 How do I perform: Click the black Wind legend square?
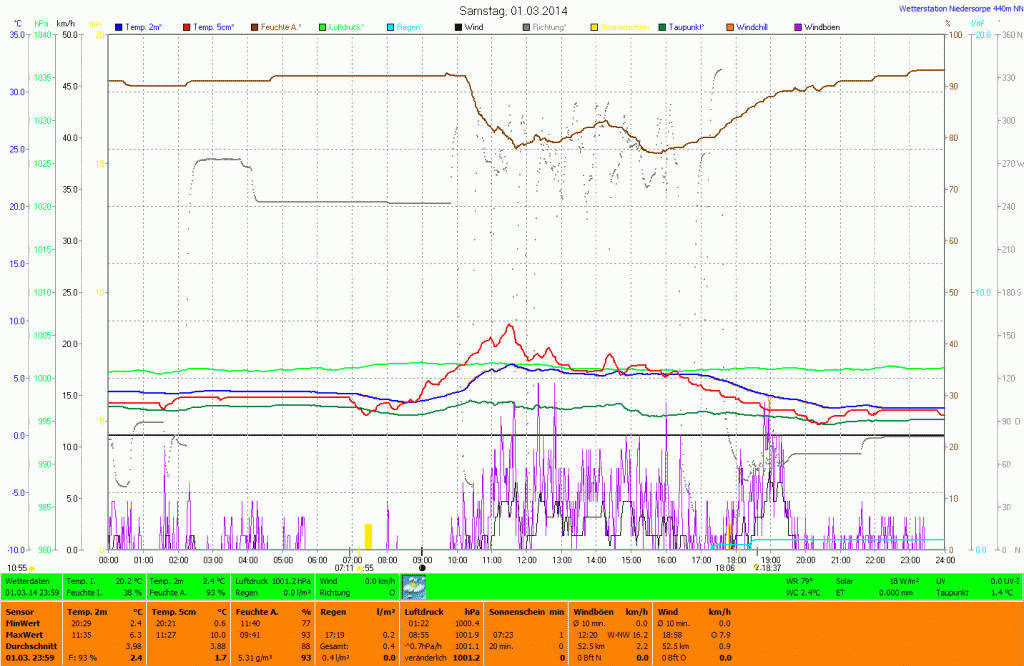tap(455, 25)
